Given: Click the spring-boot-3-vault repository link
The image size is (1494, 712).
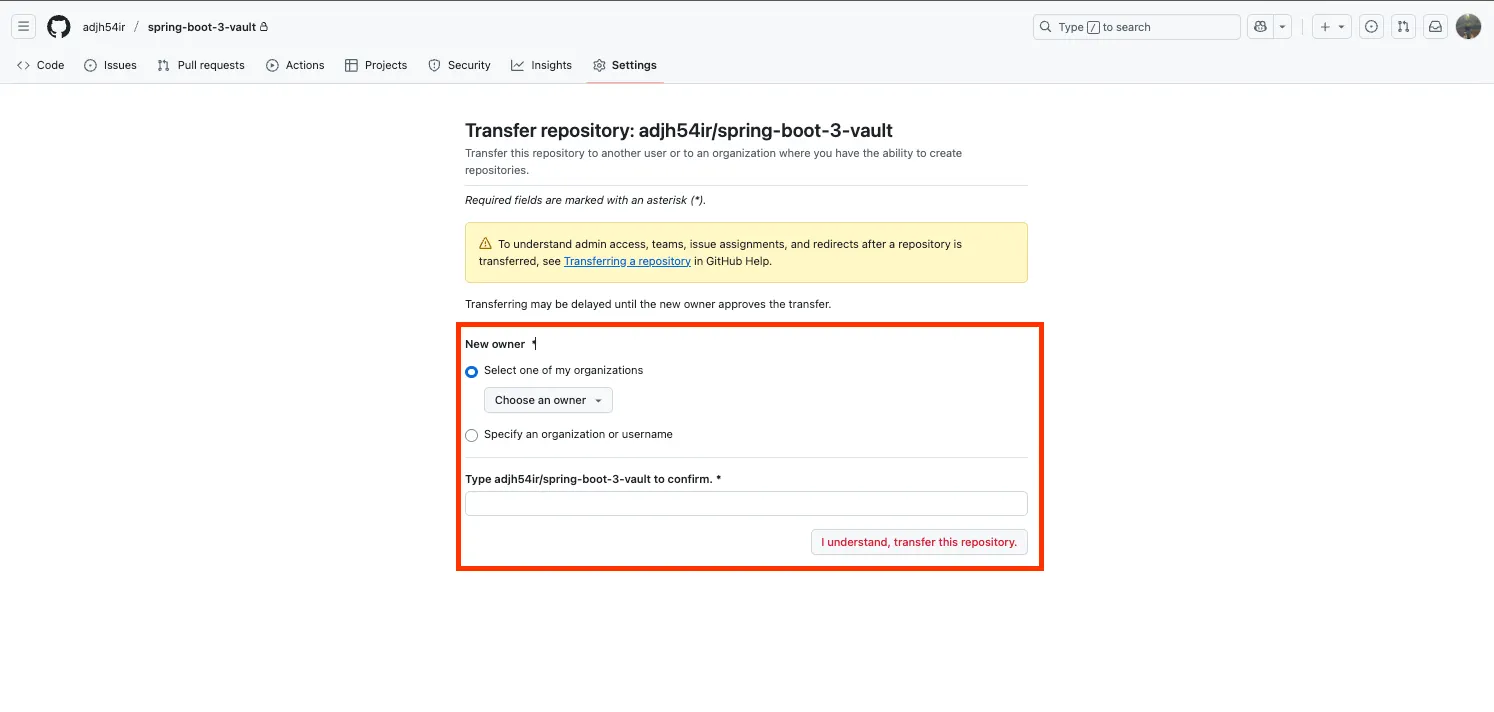Looking at the screenshot, I should tap(202, 27).
